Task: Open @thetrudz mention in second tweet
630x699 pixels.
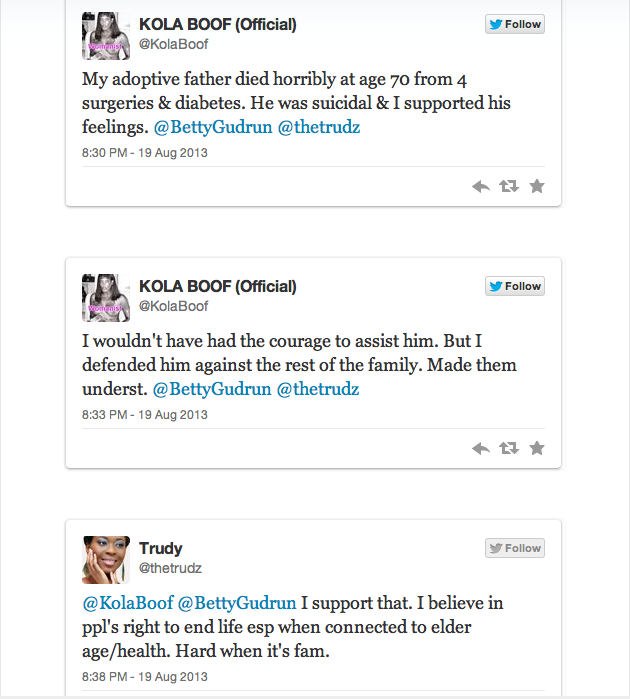Action: (x=318, y=389)
